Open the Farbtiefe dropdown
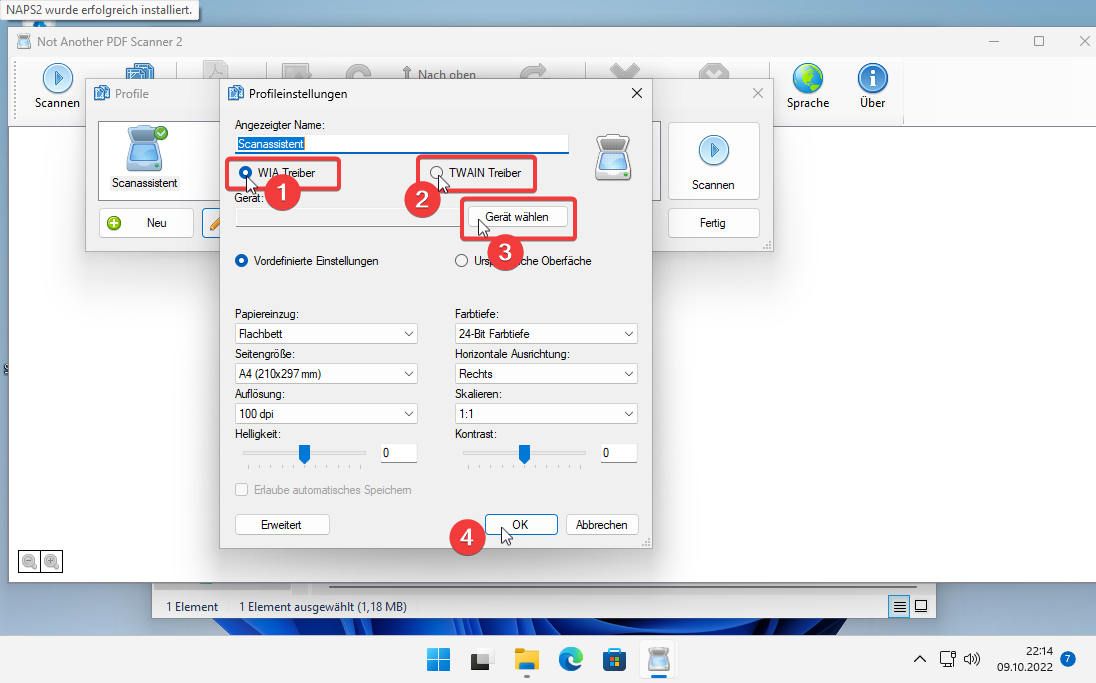 pos(546,333)
